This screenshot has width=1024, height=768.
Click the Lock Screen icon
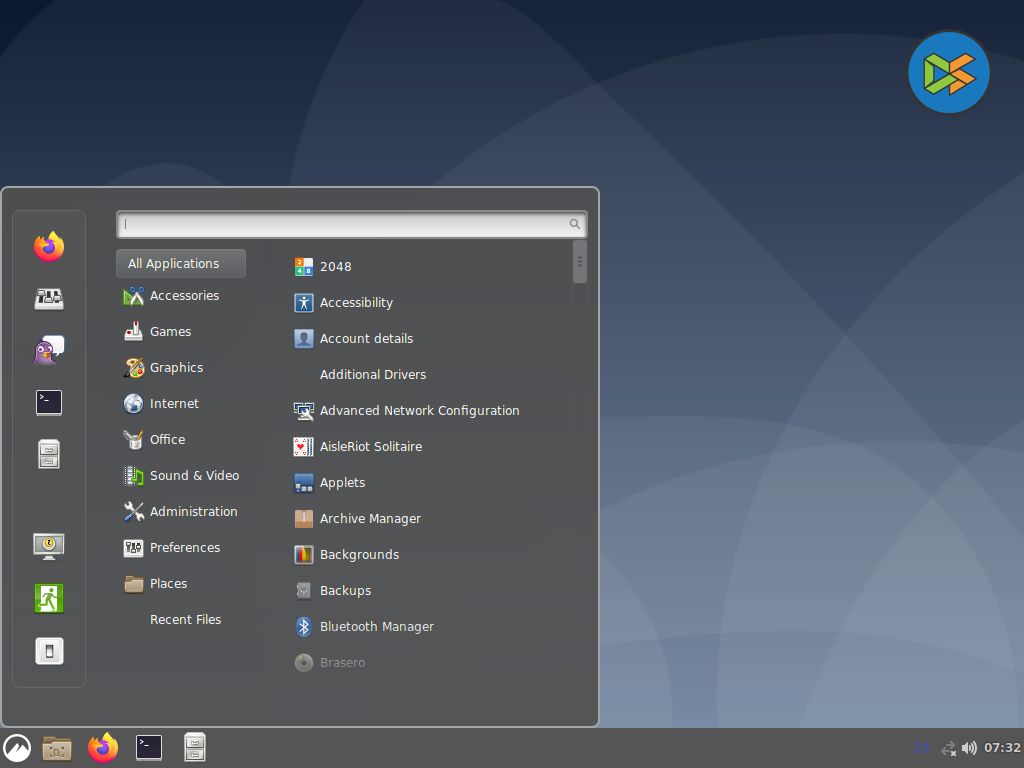(x=49, y=546)
